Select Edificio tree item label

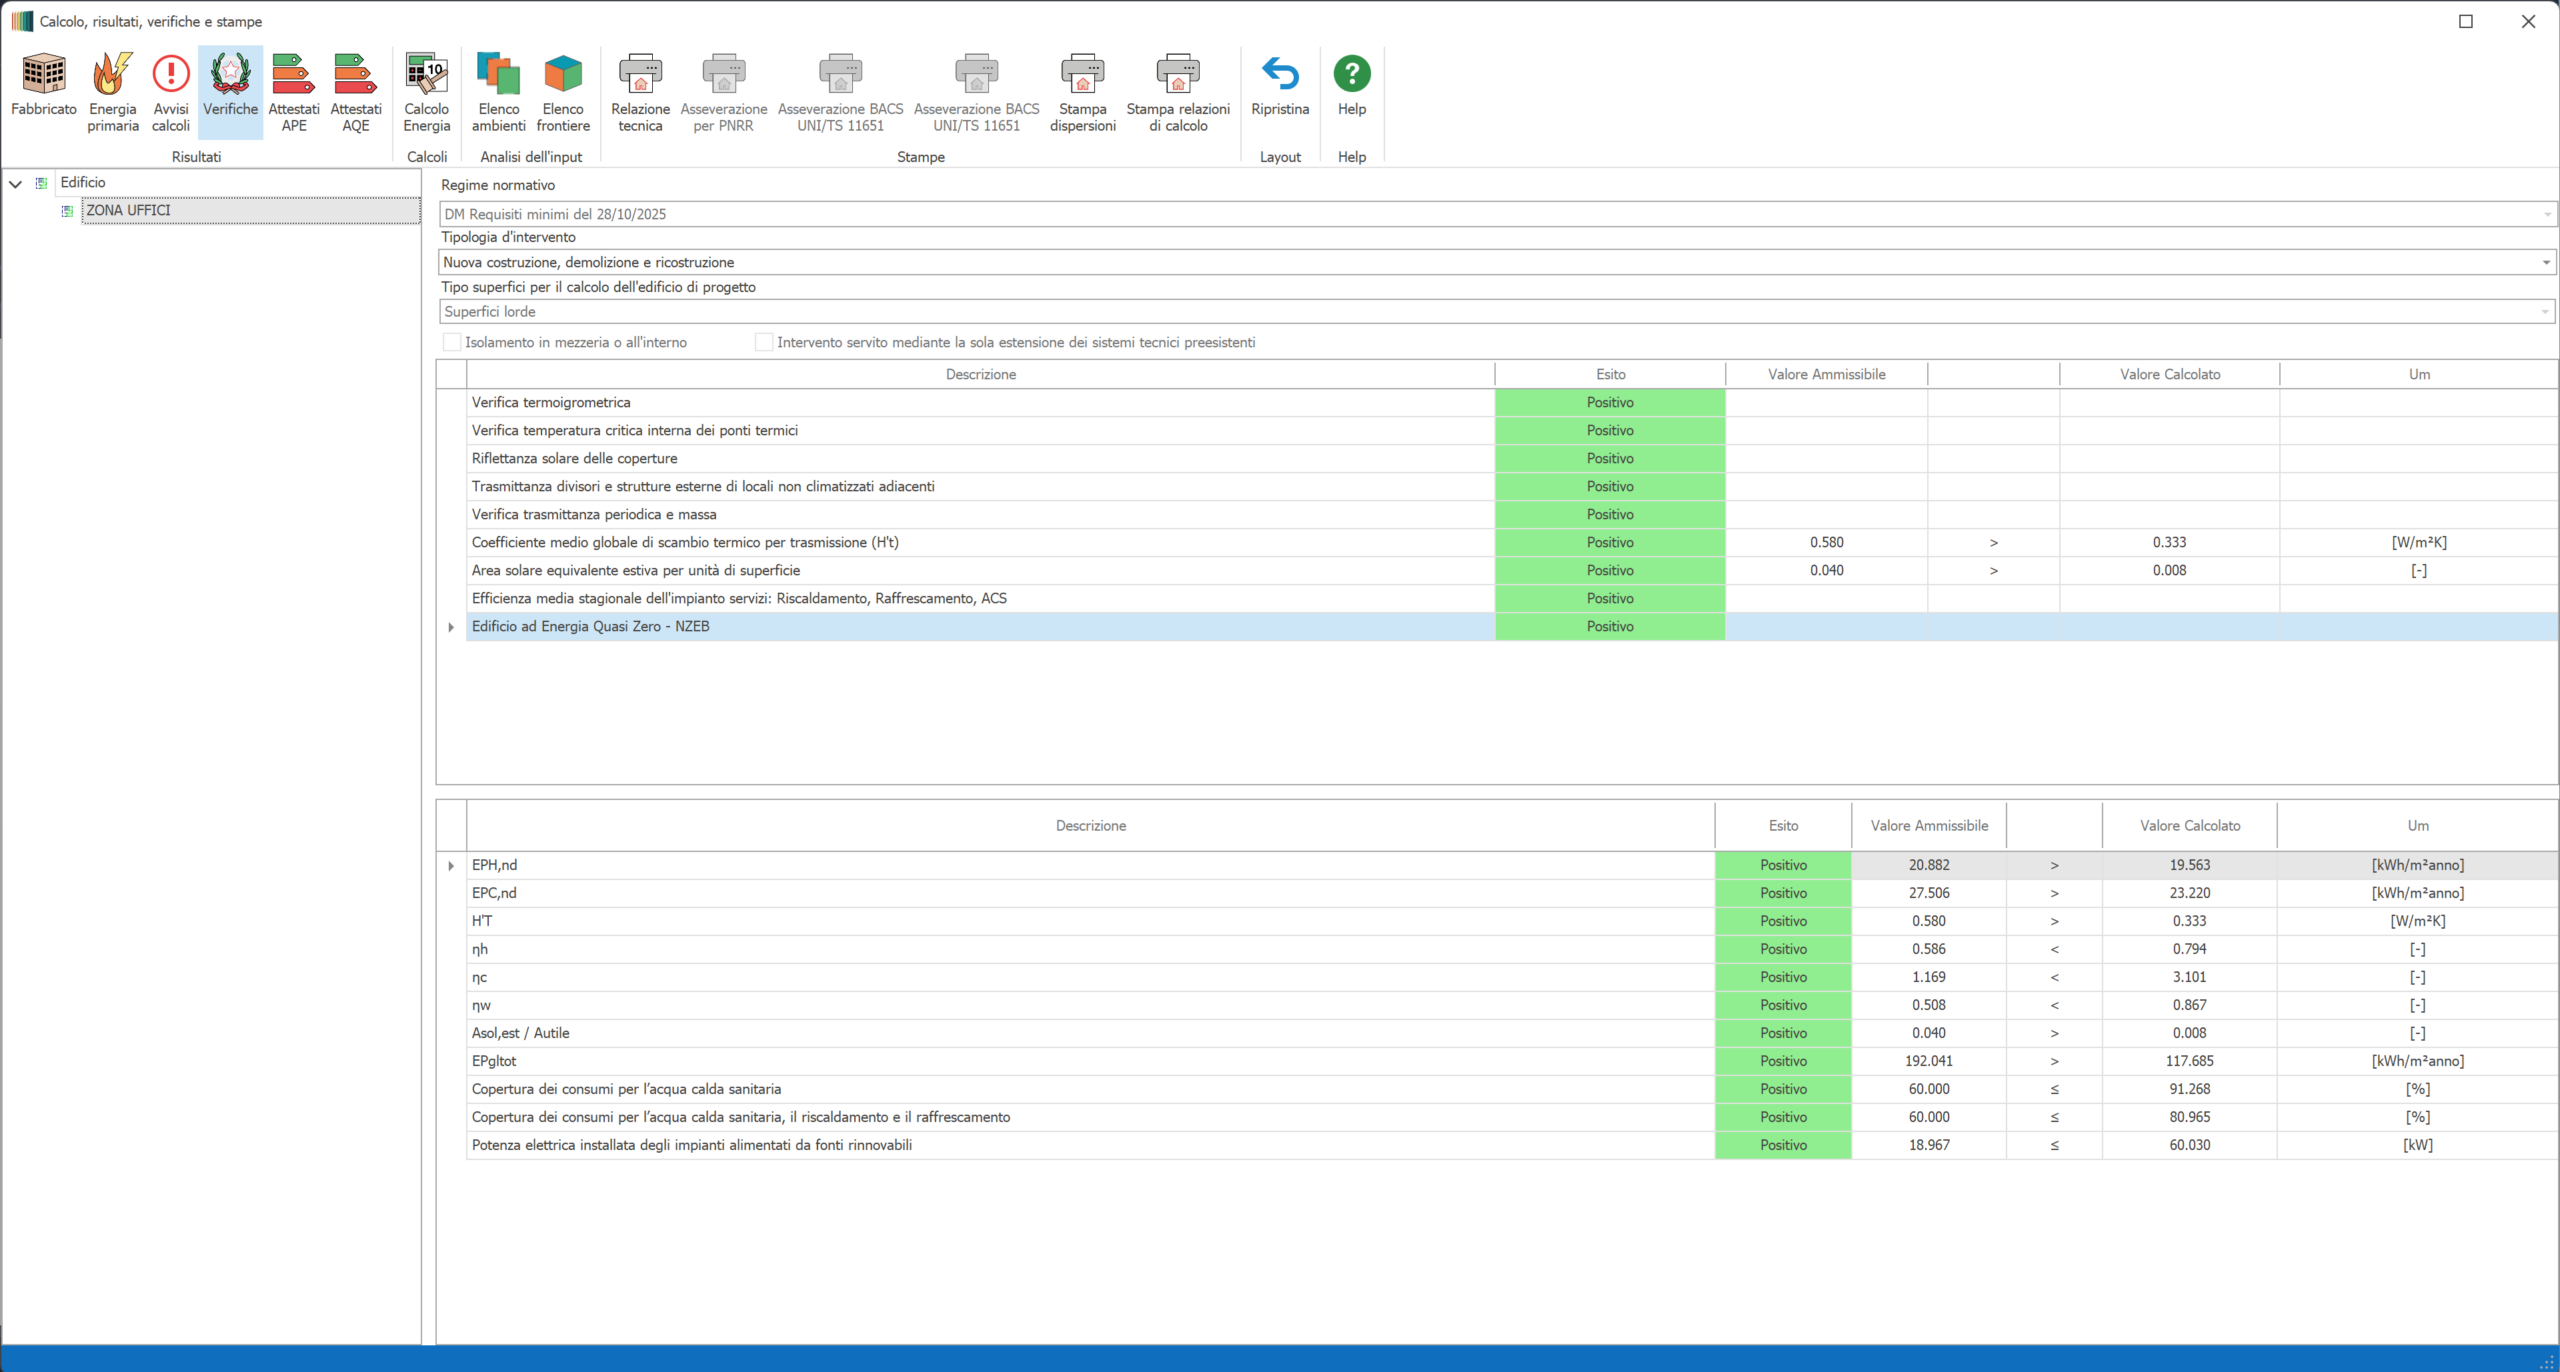(x=82, y=182)
